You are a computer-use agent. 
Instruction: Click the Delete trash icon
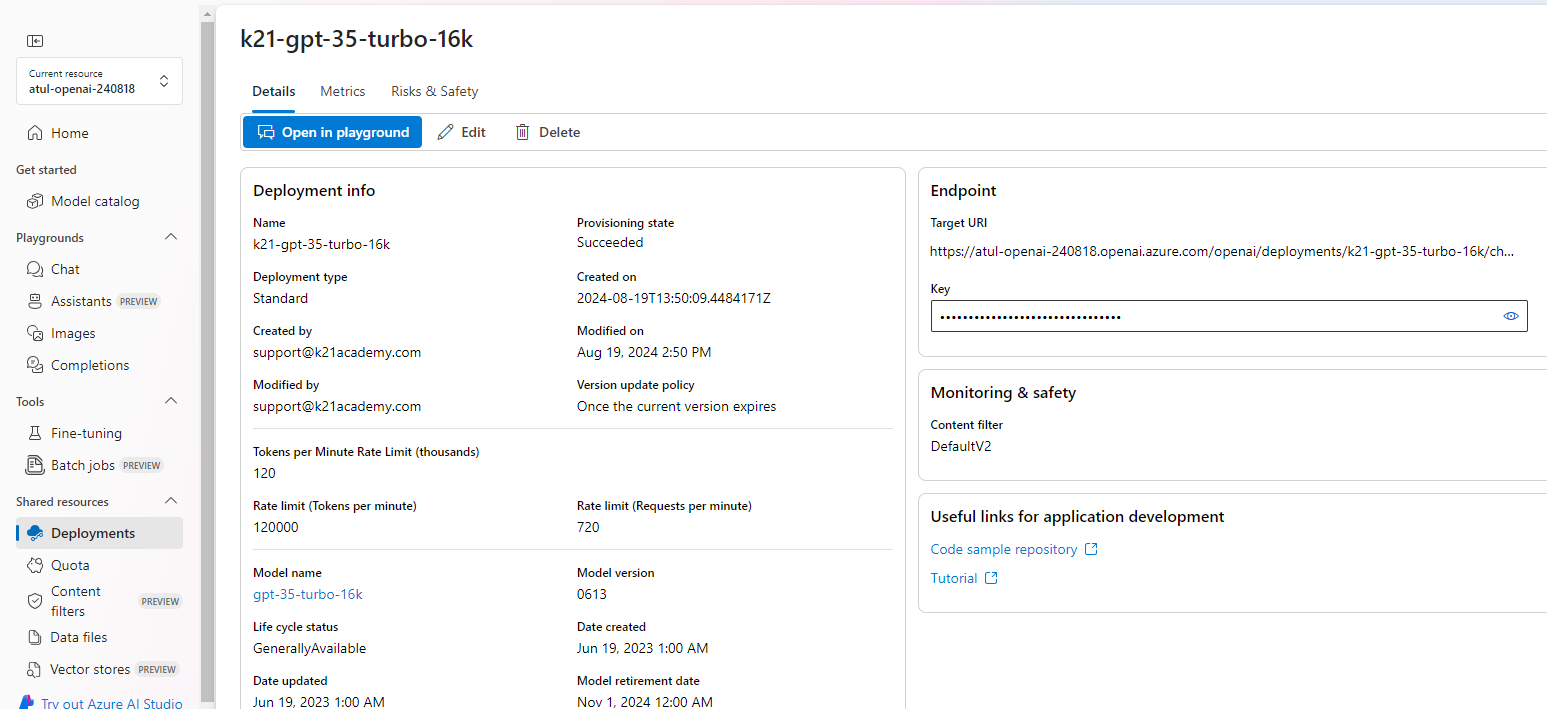[522, 132]
